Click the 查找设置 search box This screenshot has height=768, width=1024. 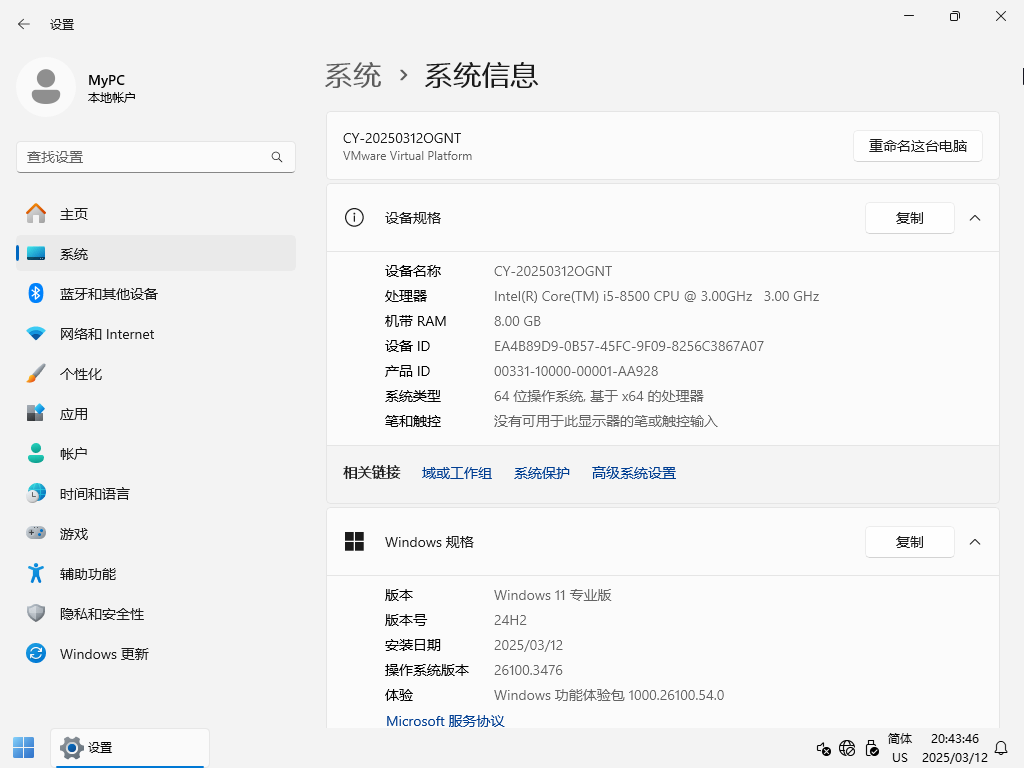[155, 157]
